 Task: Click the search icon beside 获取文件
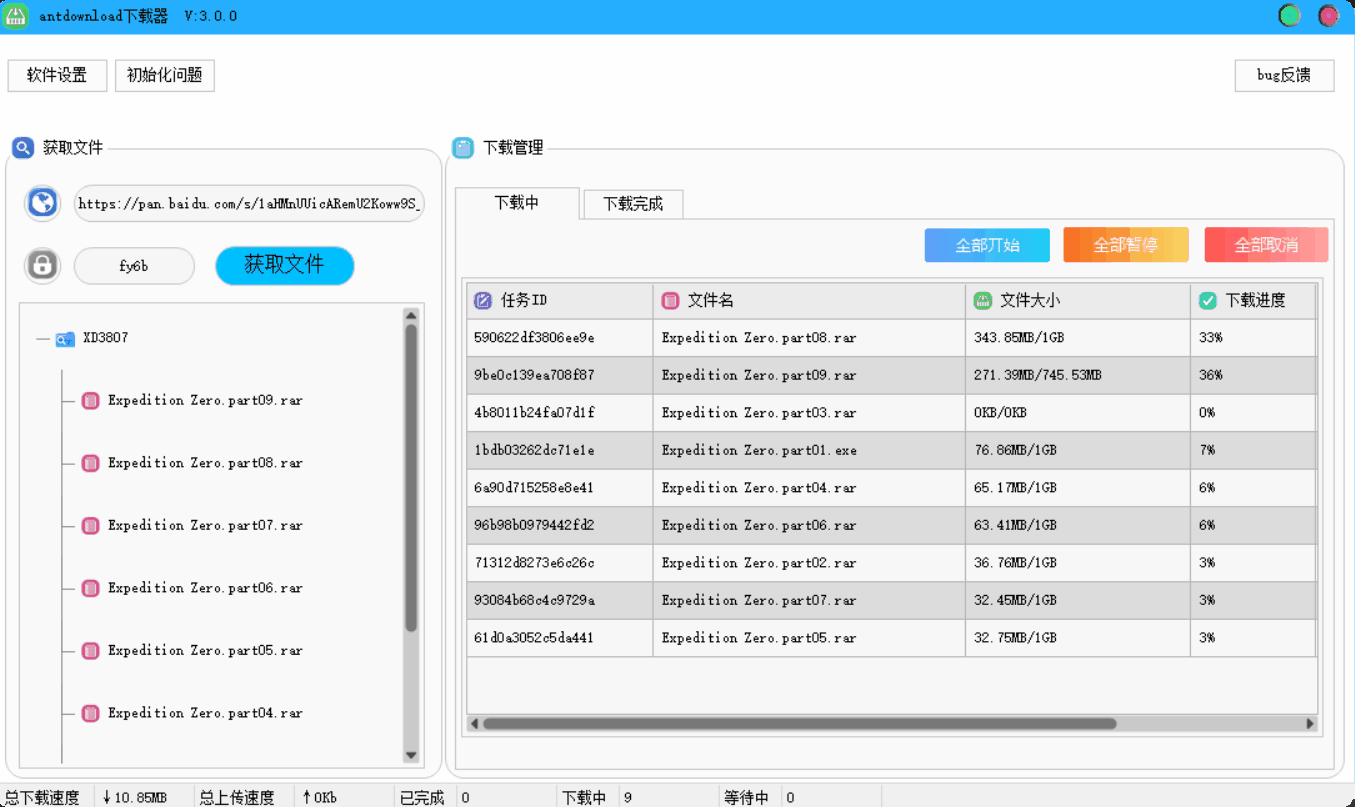tap(23, 148)
